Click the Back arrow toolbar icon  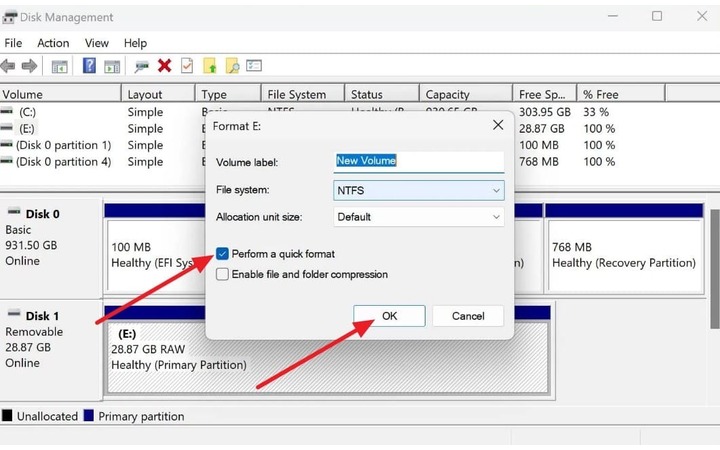8,66
